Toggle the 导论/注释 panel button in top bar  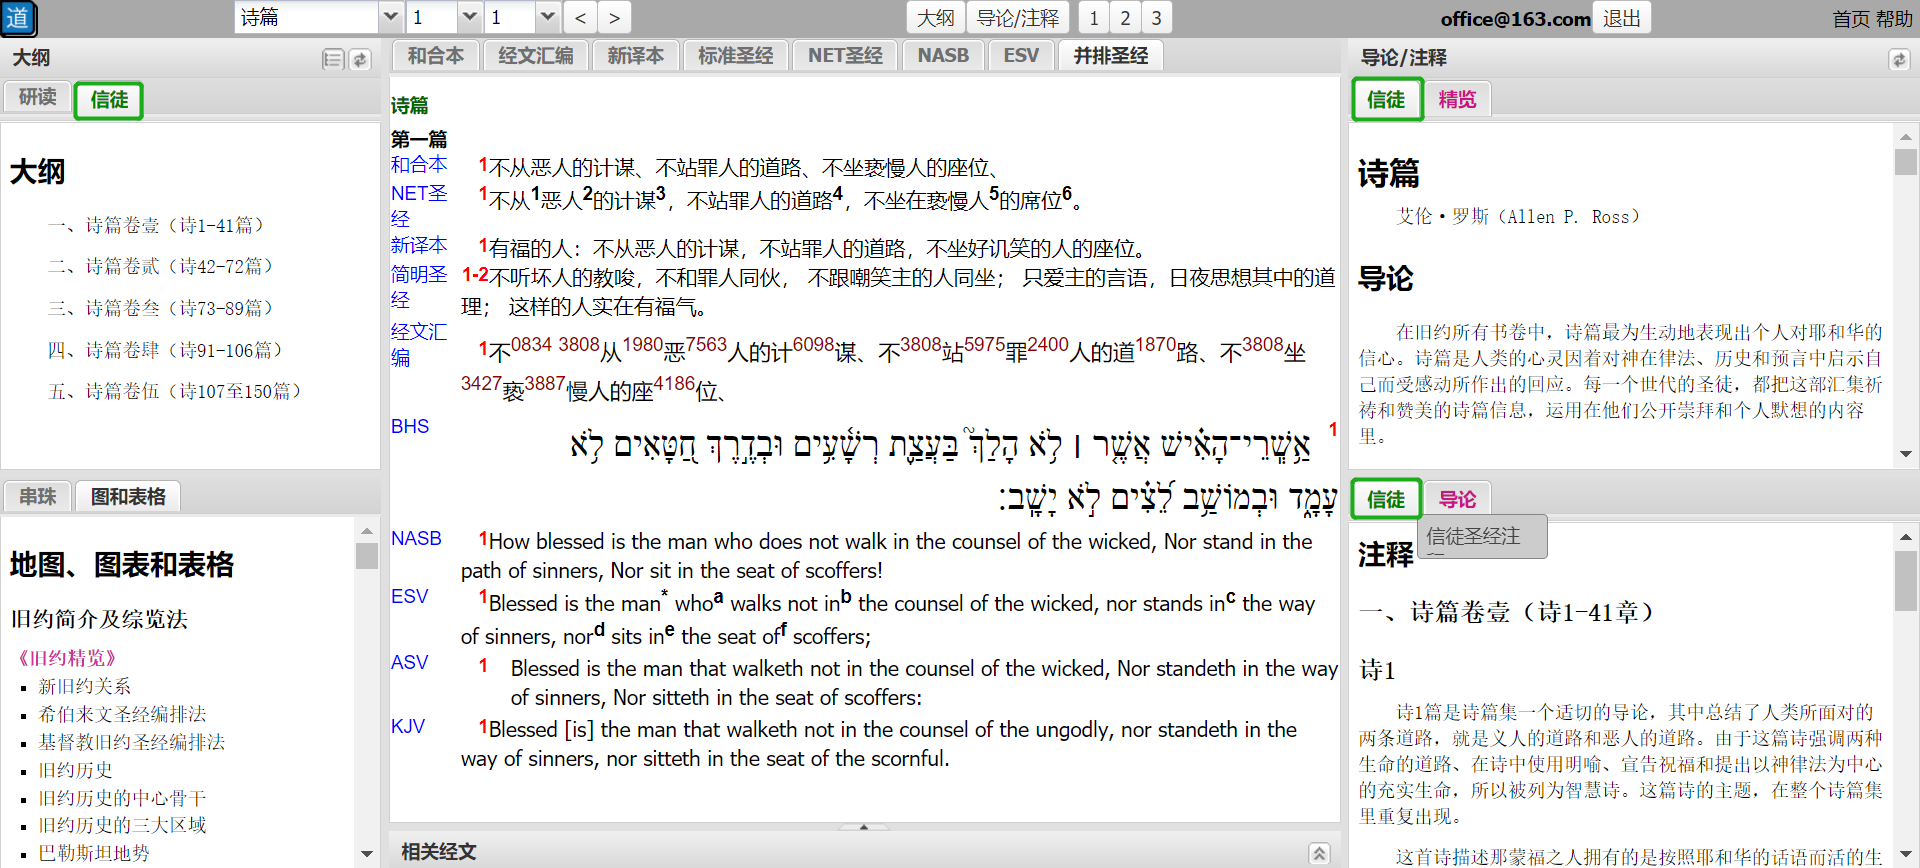(1017, 18)
